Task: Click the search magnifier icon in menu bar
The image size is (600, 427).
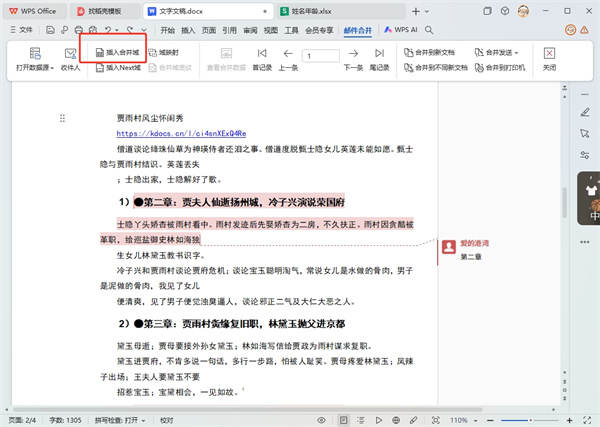Action: click(x=429, y=30)
